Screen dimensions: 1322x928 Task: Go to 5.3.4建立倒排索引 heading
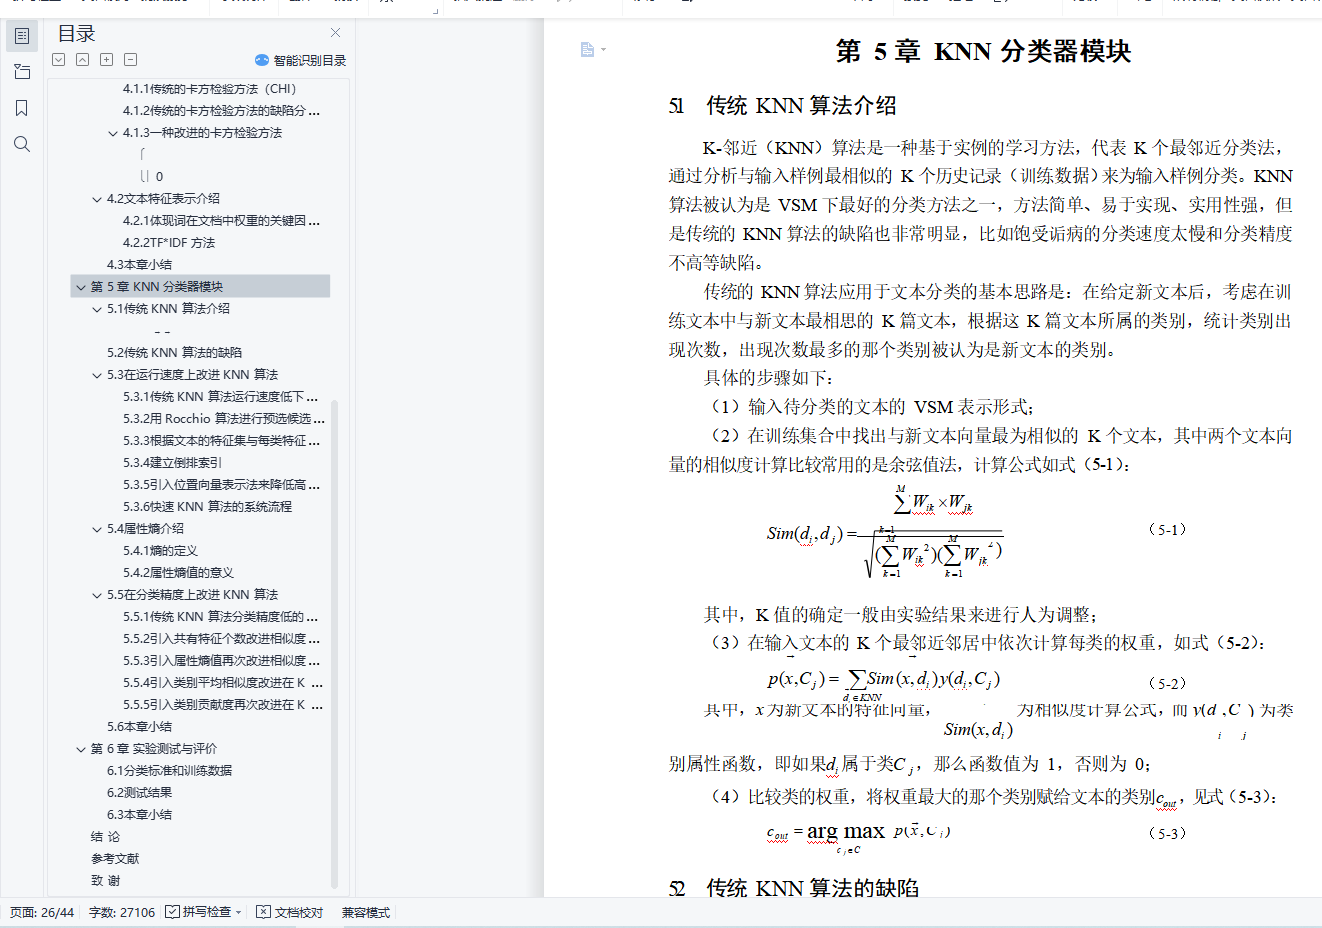pos(173,463)
